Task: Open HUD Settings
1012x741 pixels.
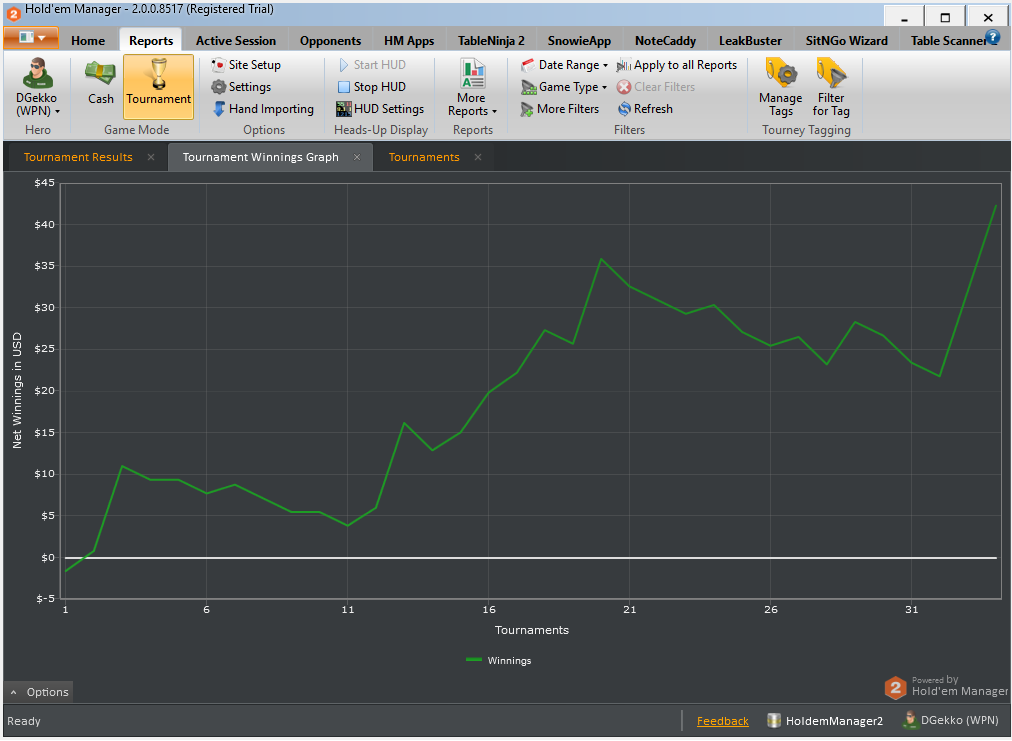Action: click(380, 108)
